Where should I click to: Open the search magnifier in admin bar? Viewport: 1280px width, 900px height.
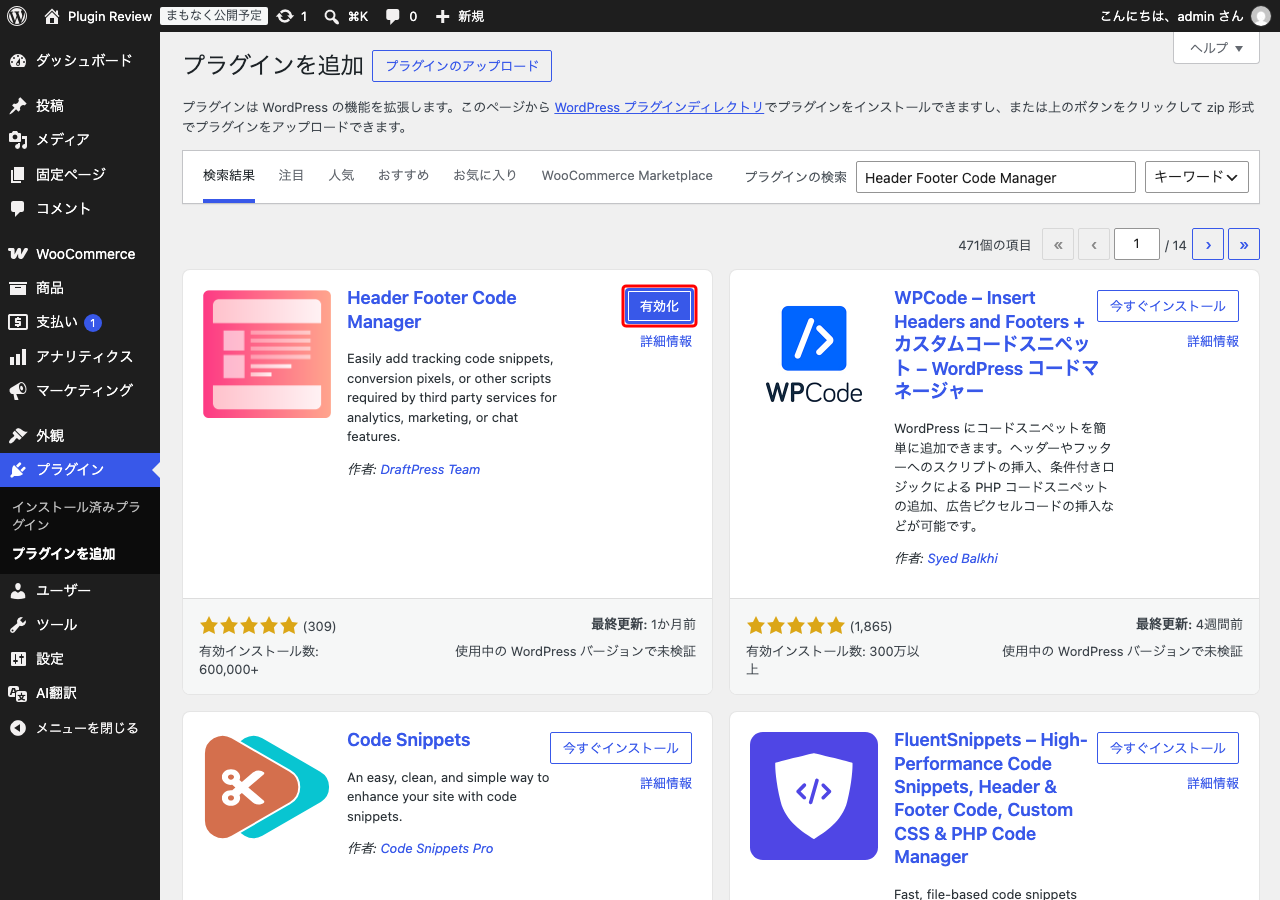click(x=332, y=16)
